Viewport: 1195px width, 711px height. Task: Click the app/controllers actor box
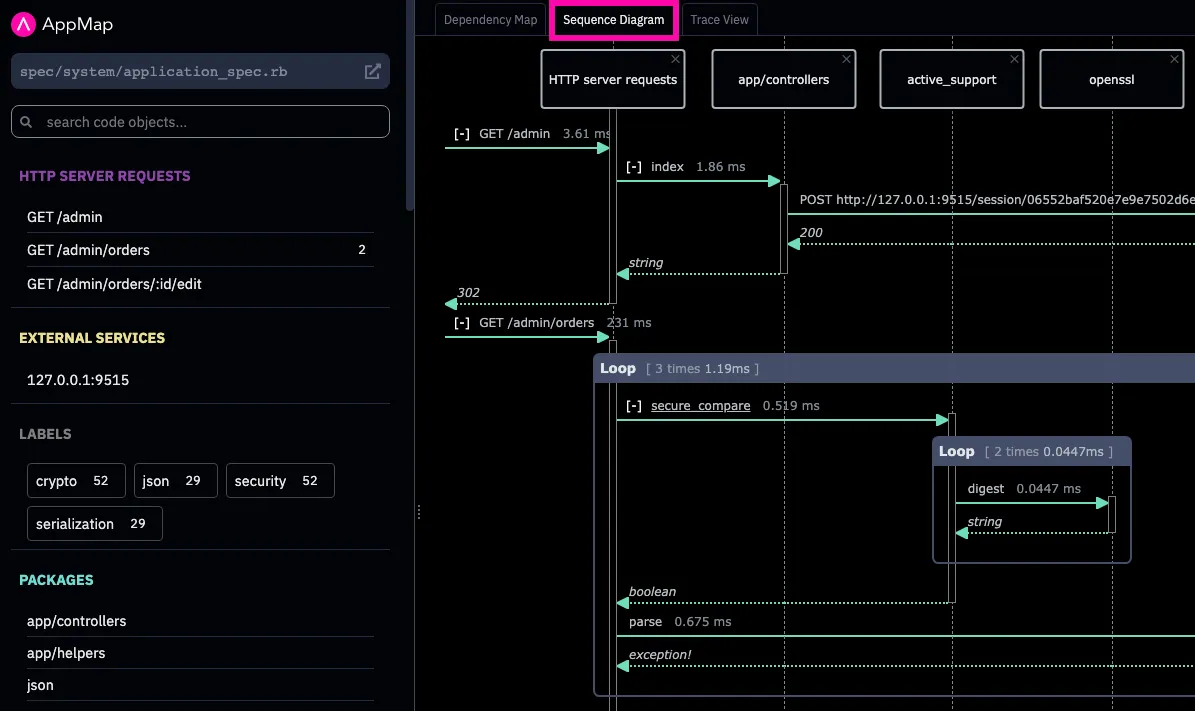tap(783, 79)
